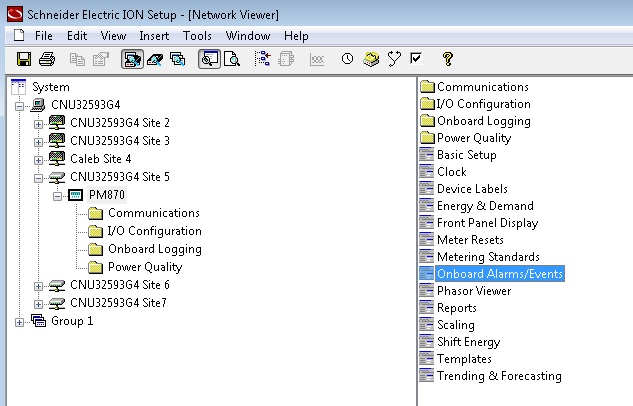Screen dimensions: 633x406
Task: Open Meter Resets screen
Action: click(x=470, y=240)
